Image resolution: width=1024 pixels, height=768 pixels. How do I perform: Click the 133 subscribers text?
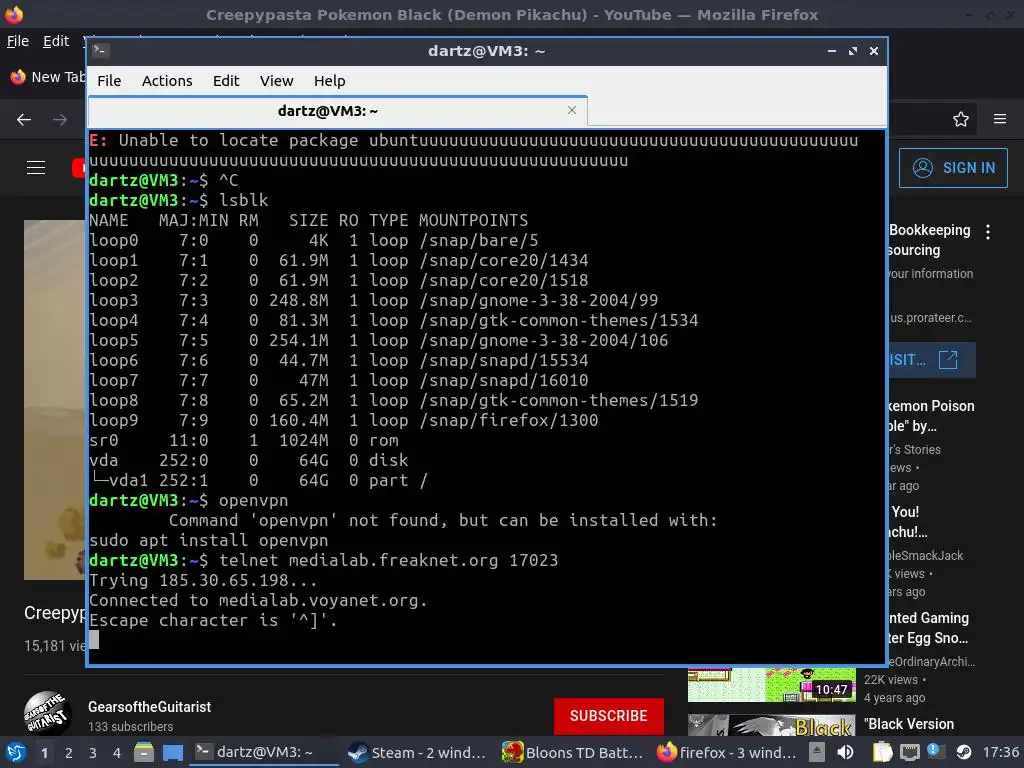(131, 726)
